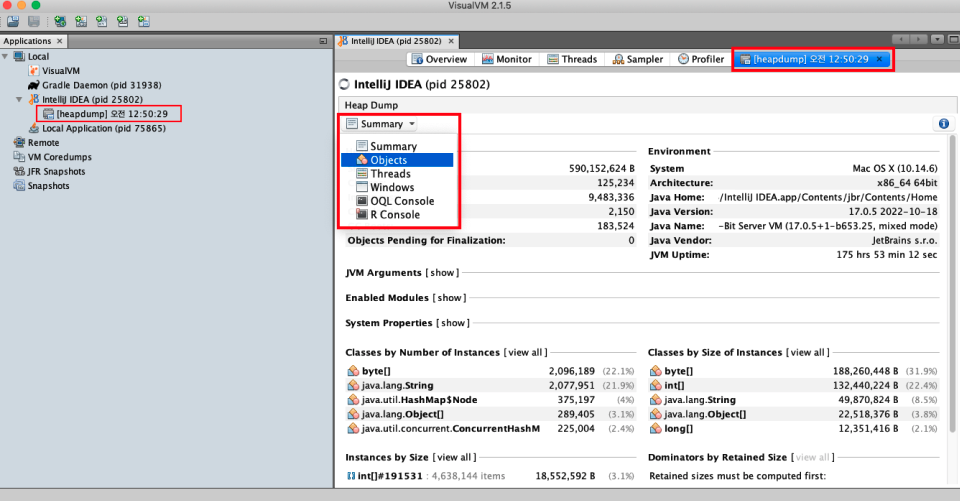This screenshot has height=501, width=960.
Task: Switch to the Overview tab
Action: click(x=440, y=59)
